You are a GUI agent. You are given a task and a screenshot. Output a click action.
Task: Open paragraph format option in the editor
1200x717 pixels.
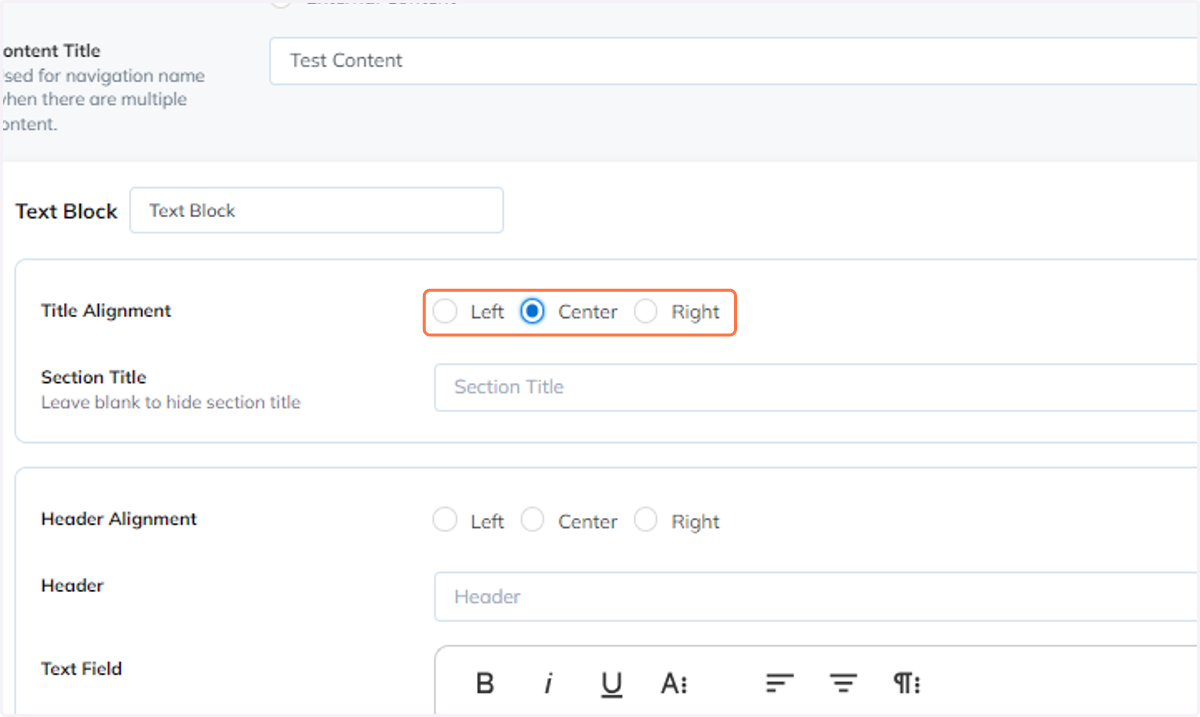906,684
